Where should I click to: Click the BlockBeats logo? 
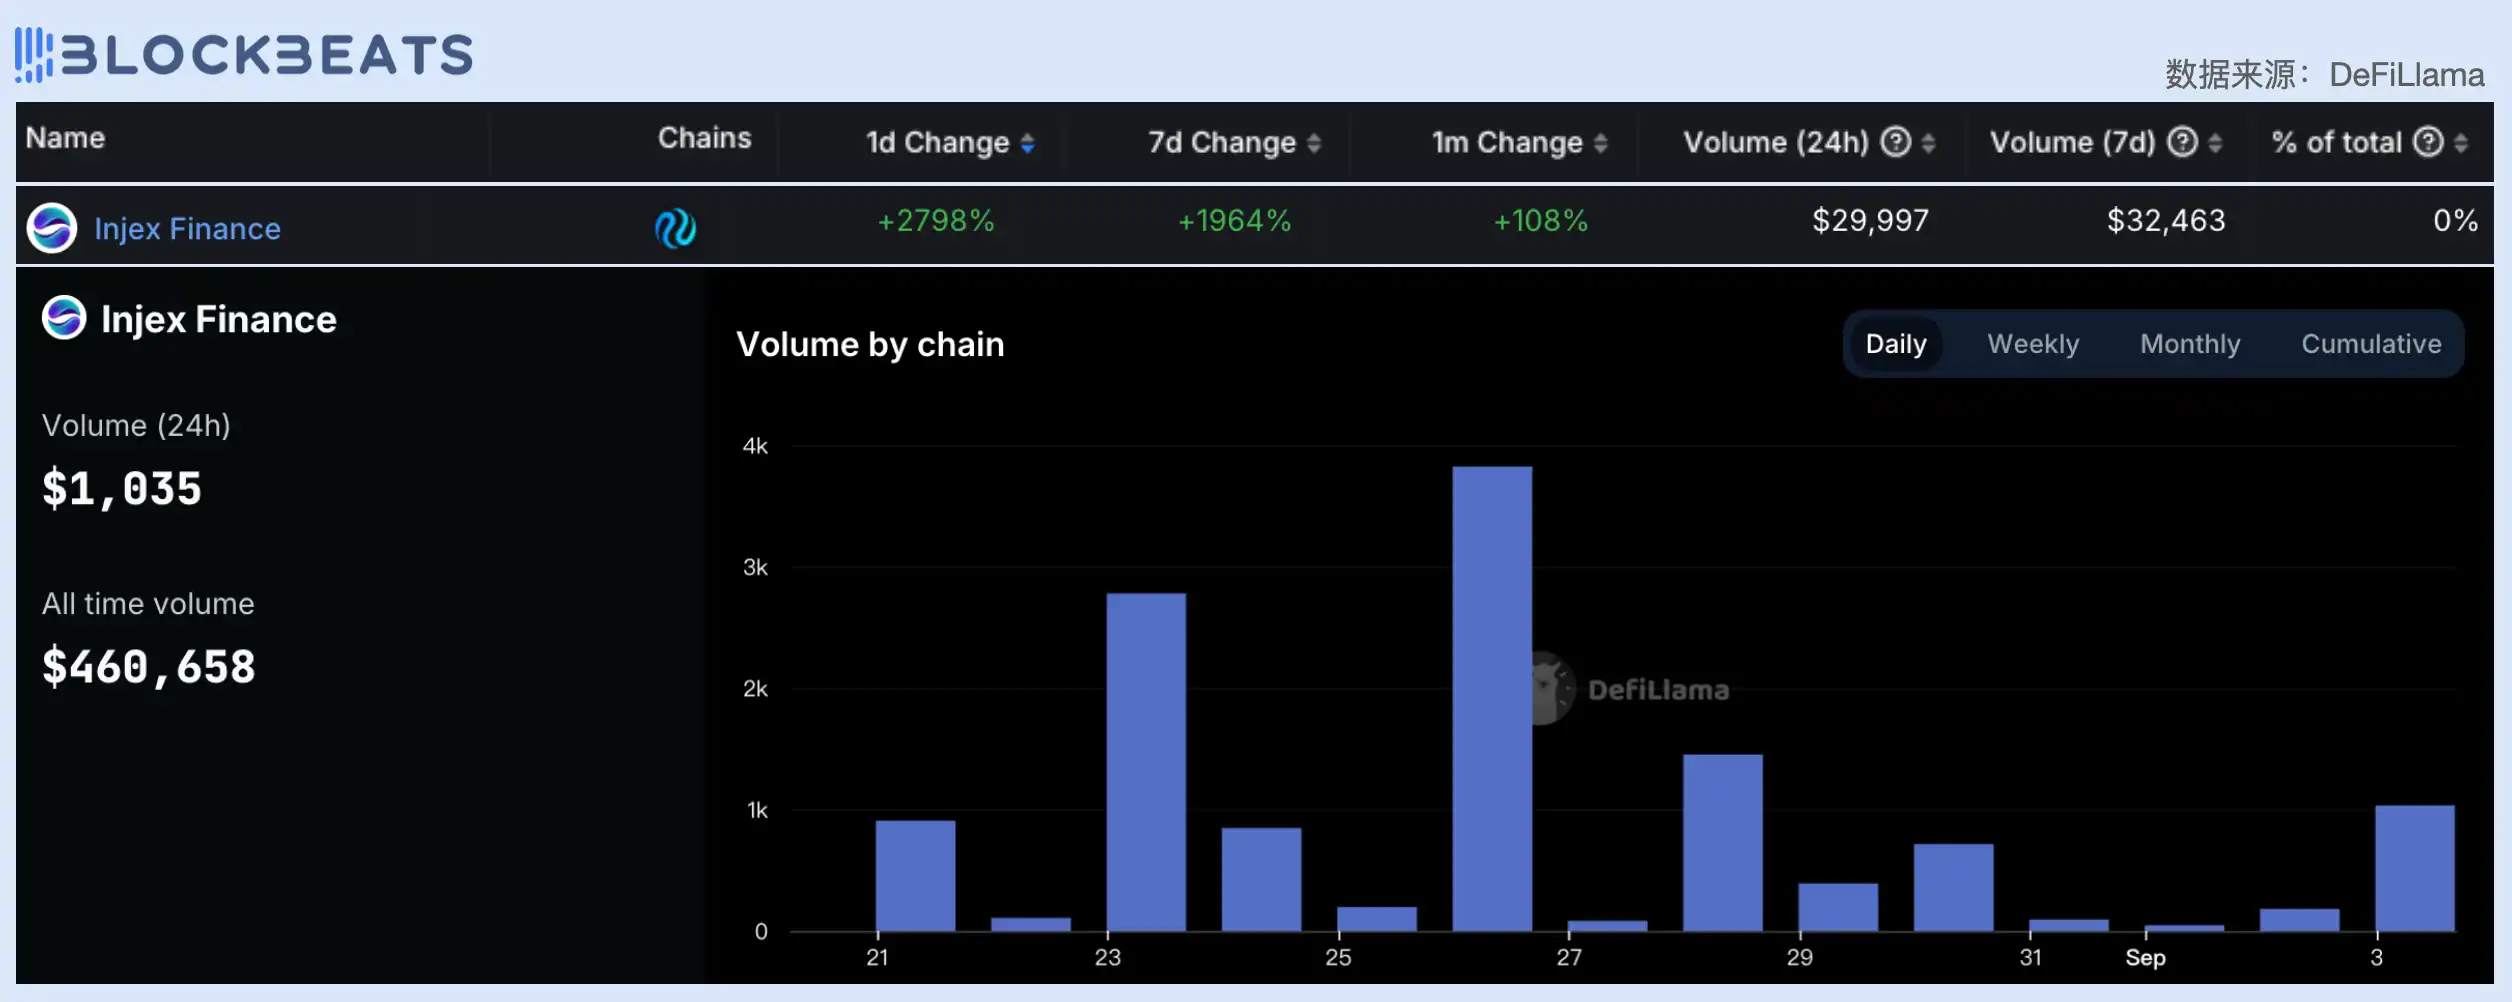[243, 54]
